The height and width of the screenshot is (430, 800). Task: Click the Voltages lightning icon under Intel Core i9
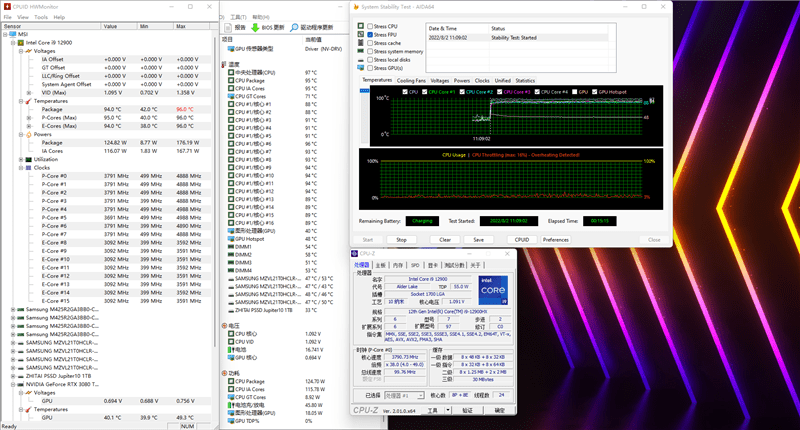click(x=29, y=51)
